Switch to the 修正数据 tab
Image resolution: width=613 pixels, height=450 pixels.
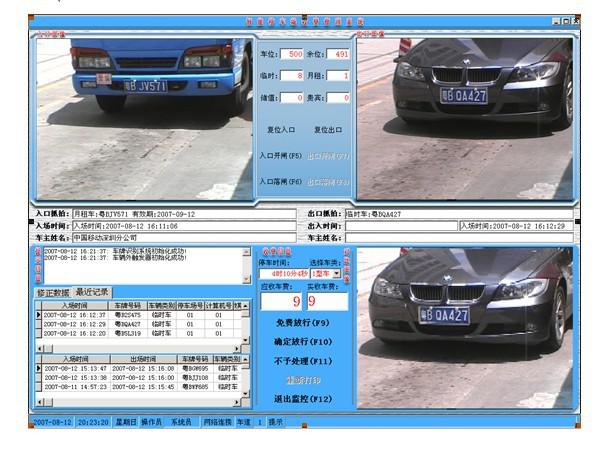coord(55,292)
